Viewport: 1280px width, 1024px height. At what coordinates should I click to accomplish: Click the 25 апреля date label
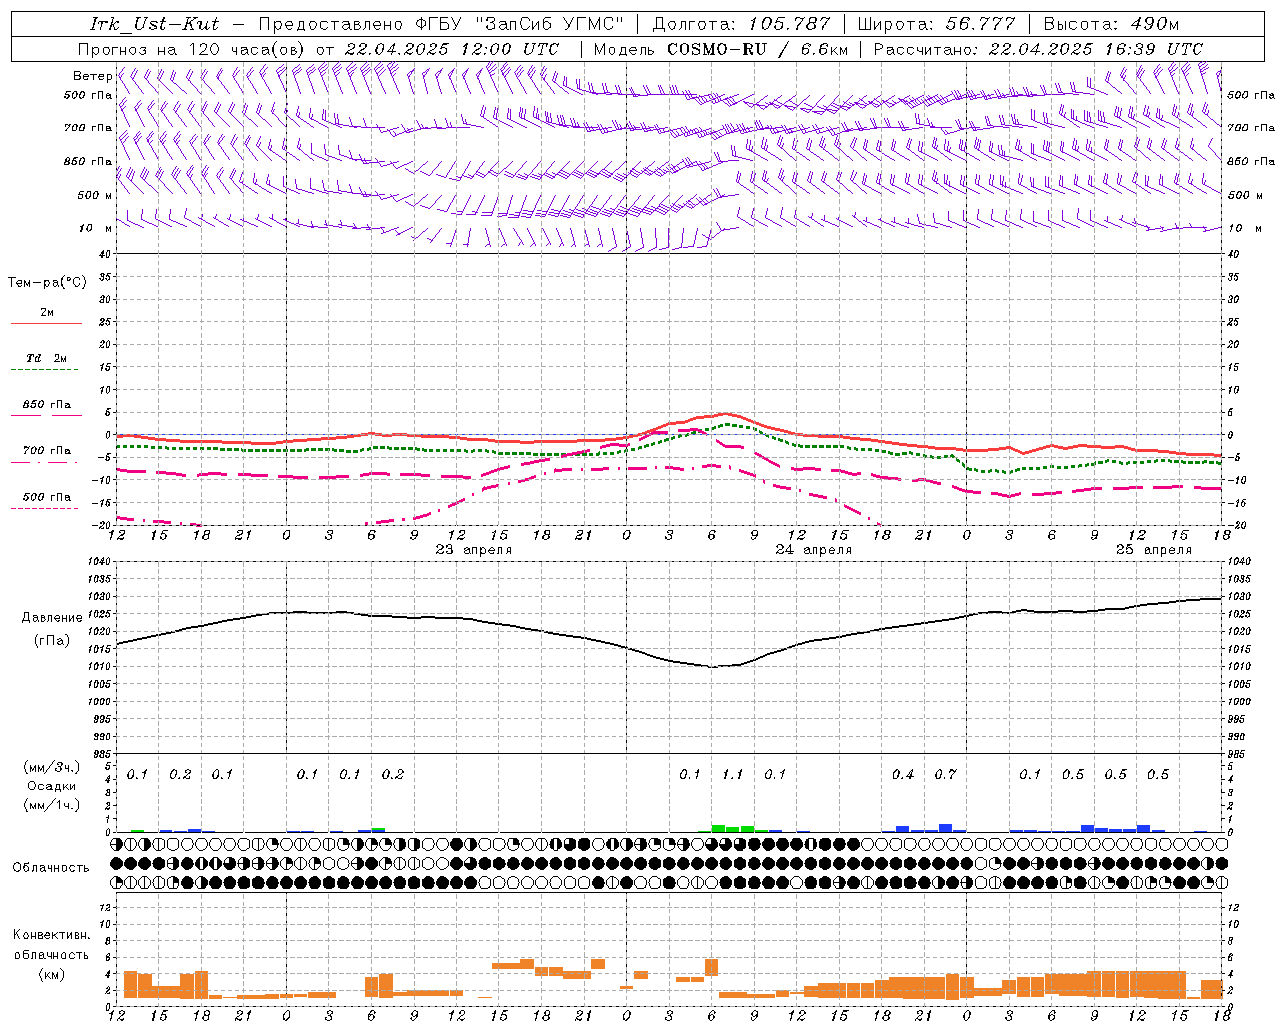tap(1154, 550)
